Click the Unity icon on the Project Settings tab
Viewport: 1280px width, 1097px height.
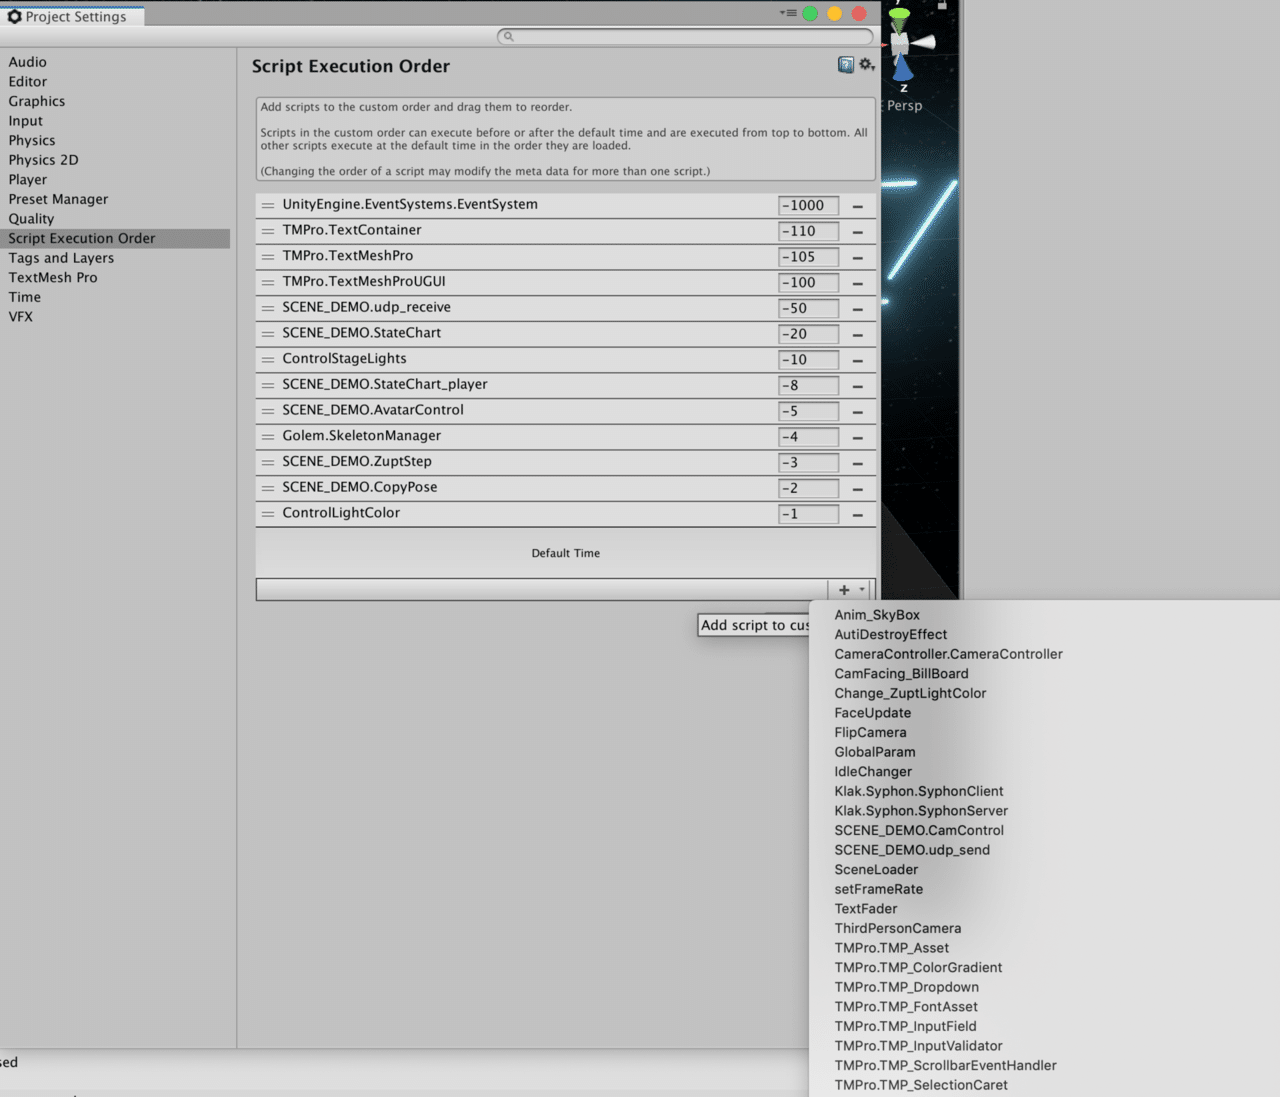click(x=12, y=16)
